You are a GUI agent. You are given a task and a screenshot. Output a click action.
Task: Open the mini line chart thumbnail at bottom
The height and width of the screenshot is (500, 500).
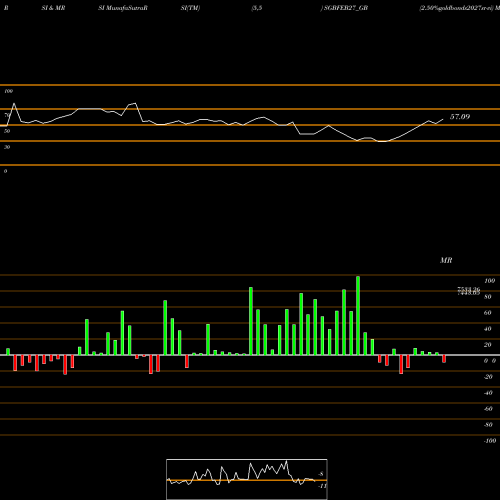coord(247,479)
